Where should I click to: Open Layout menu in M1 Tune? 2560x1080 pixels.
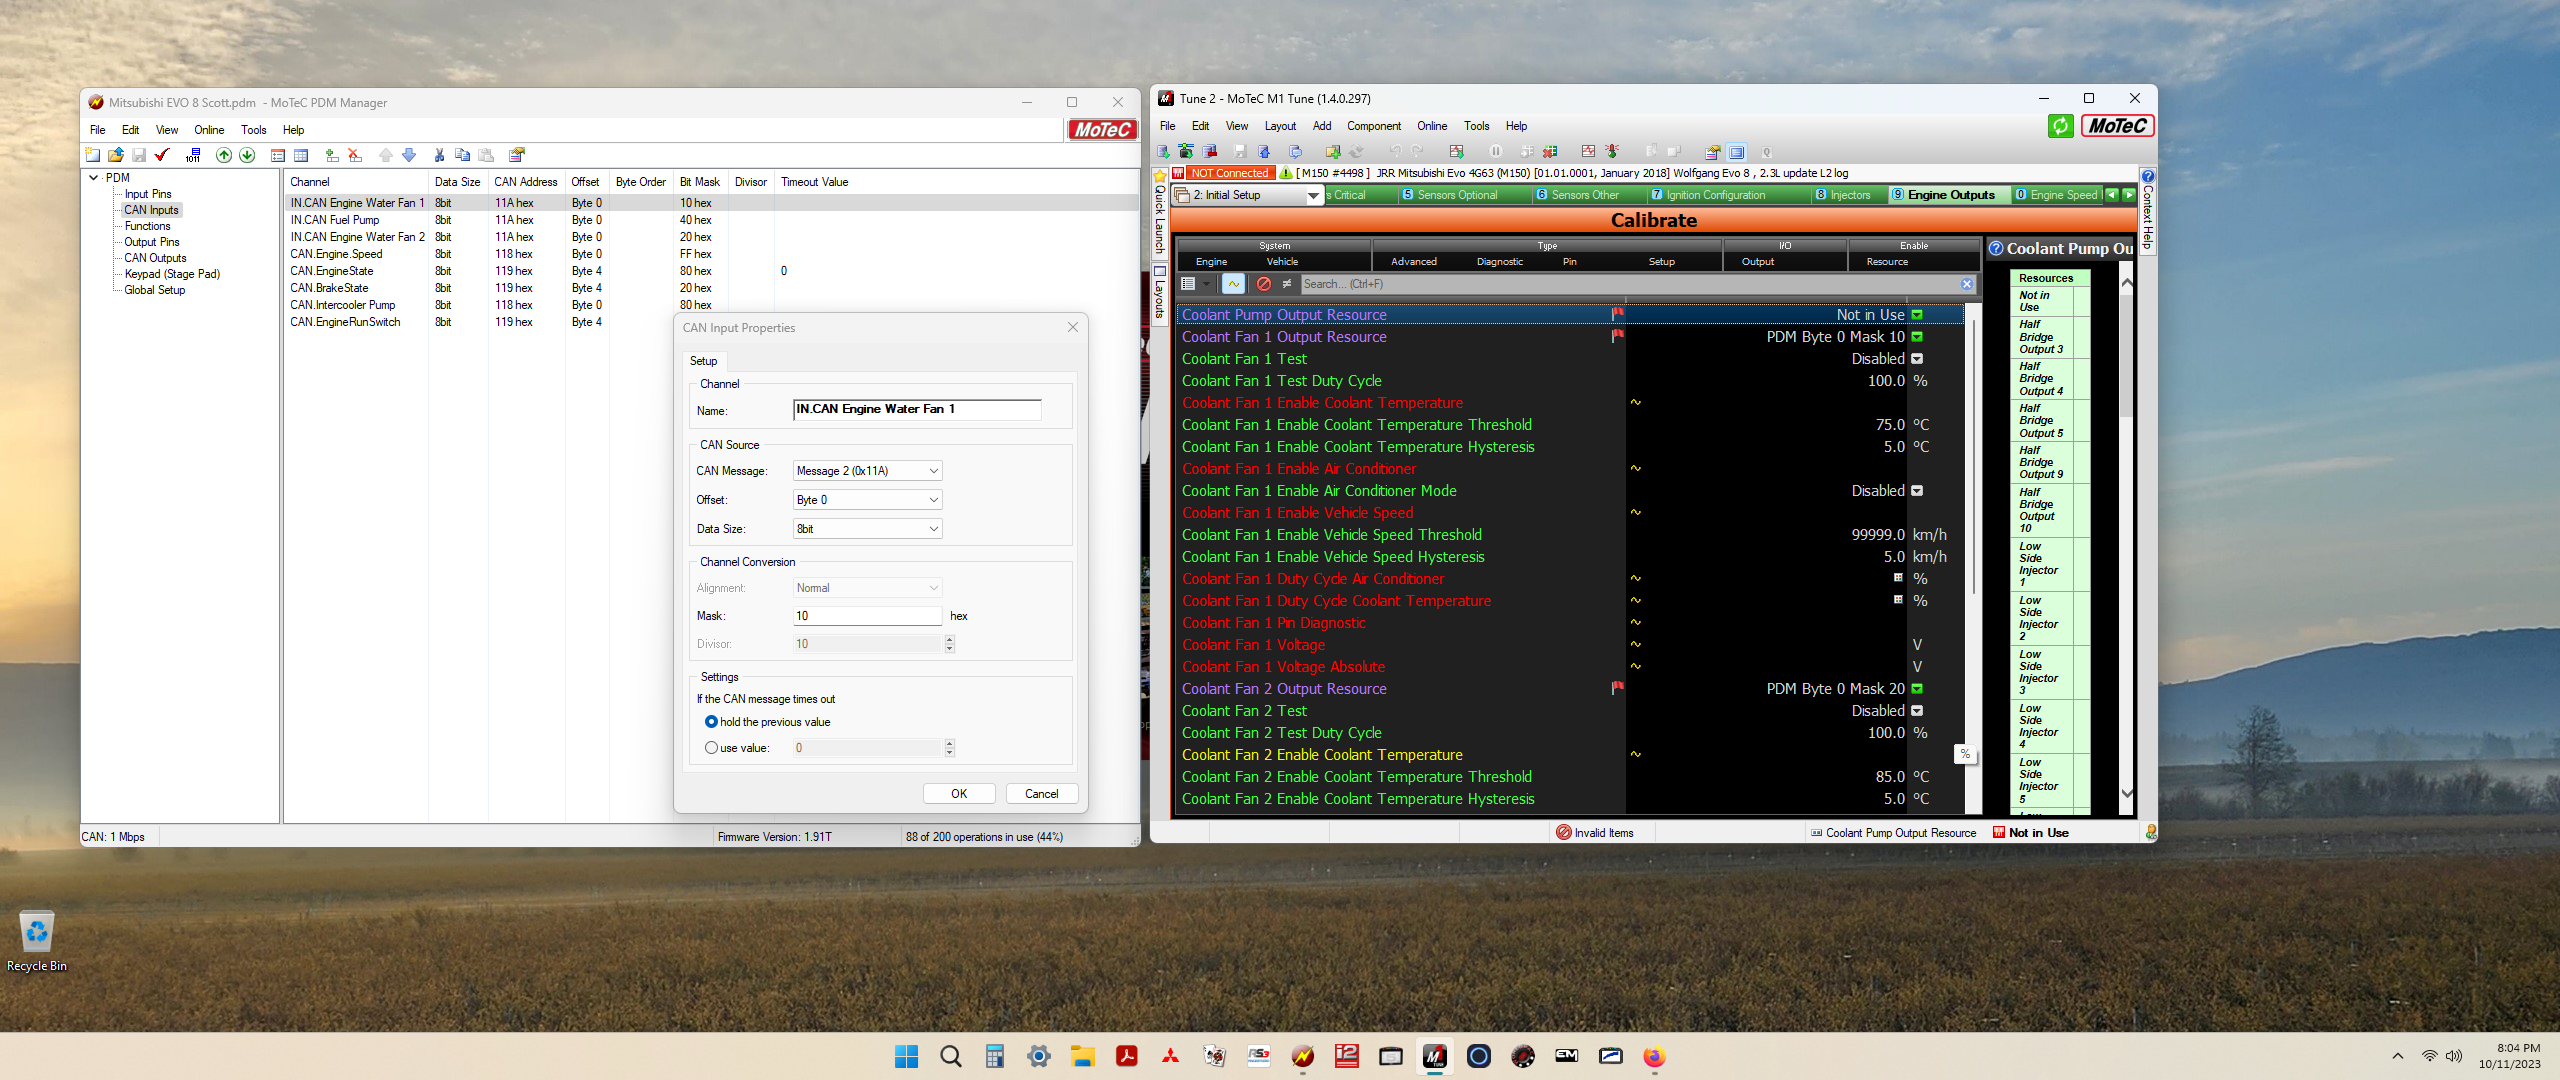1280,126
